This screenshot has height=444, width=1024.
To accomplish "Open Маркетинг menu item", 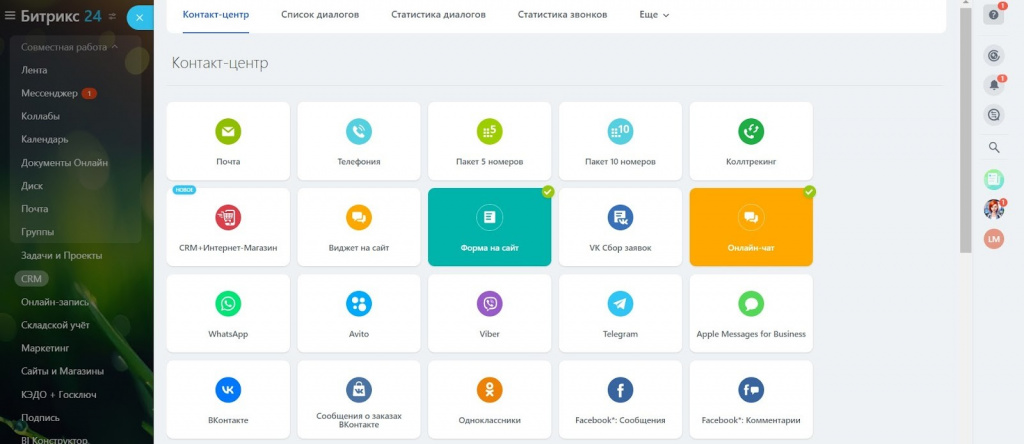I will (x=45, y=348).
